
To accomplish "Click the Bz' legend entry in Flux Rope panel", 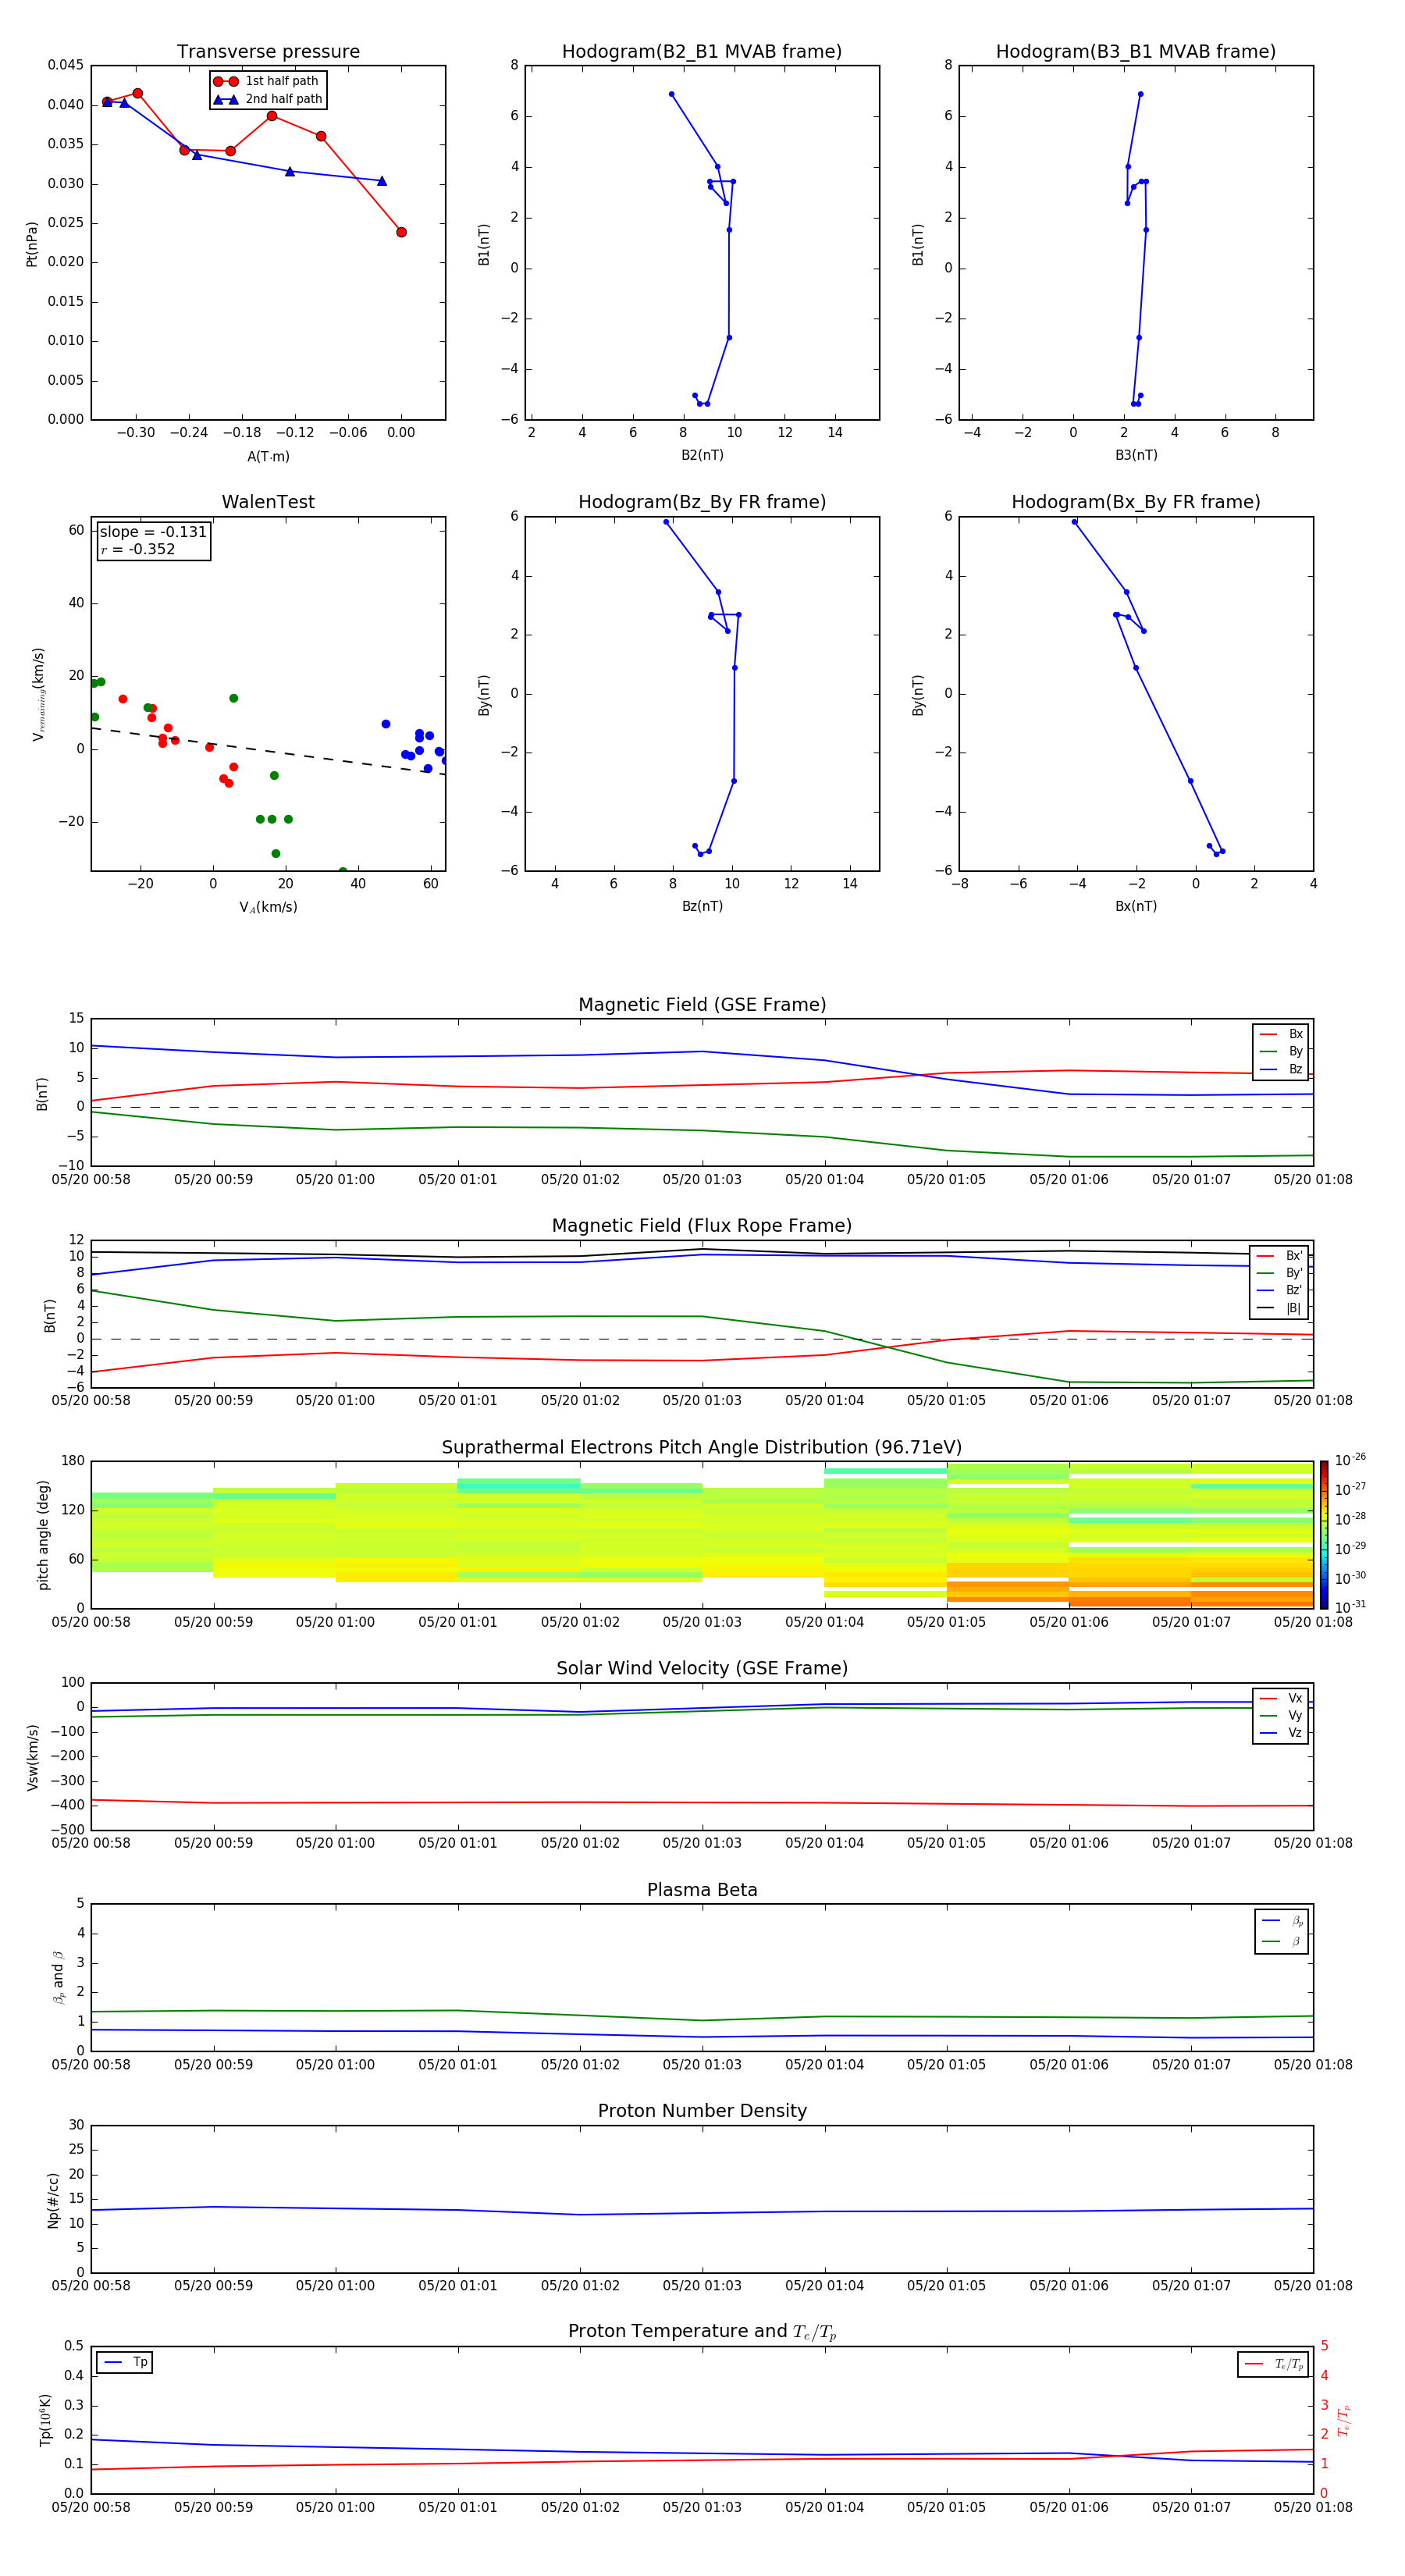I will coord(1279,1291).
